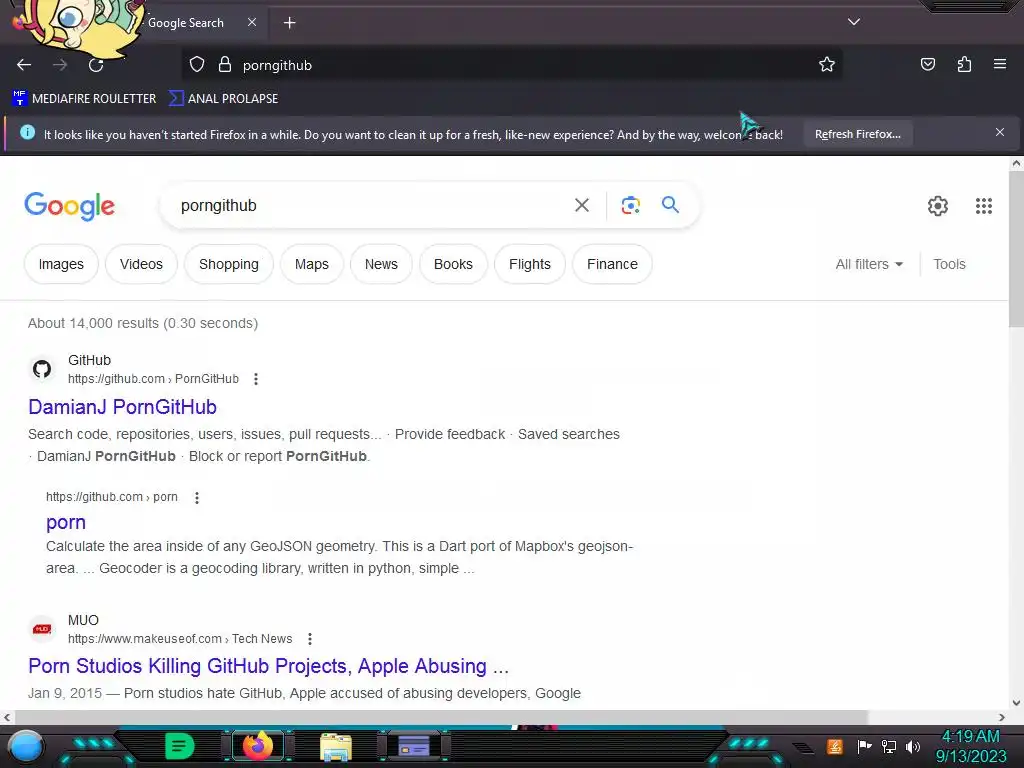1024x768 pixels.
Task: Submit search with magnifier icon
Action: (x=670, y=205)
